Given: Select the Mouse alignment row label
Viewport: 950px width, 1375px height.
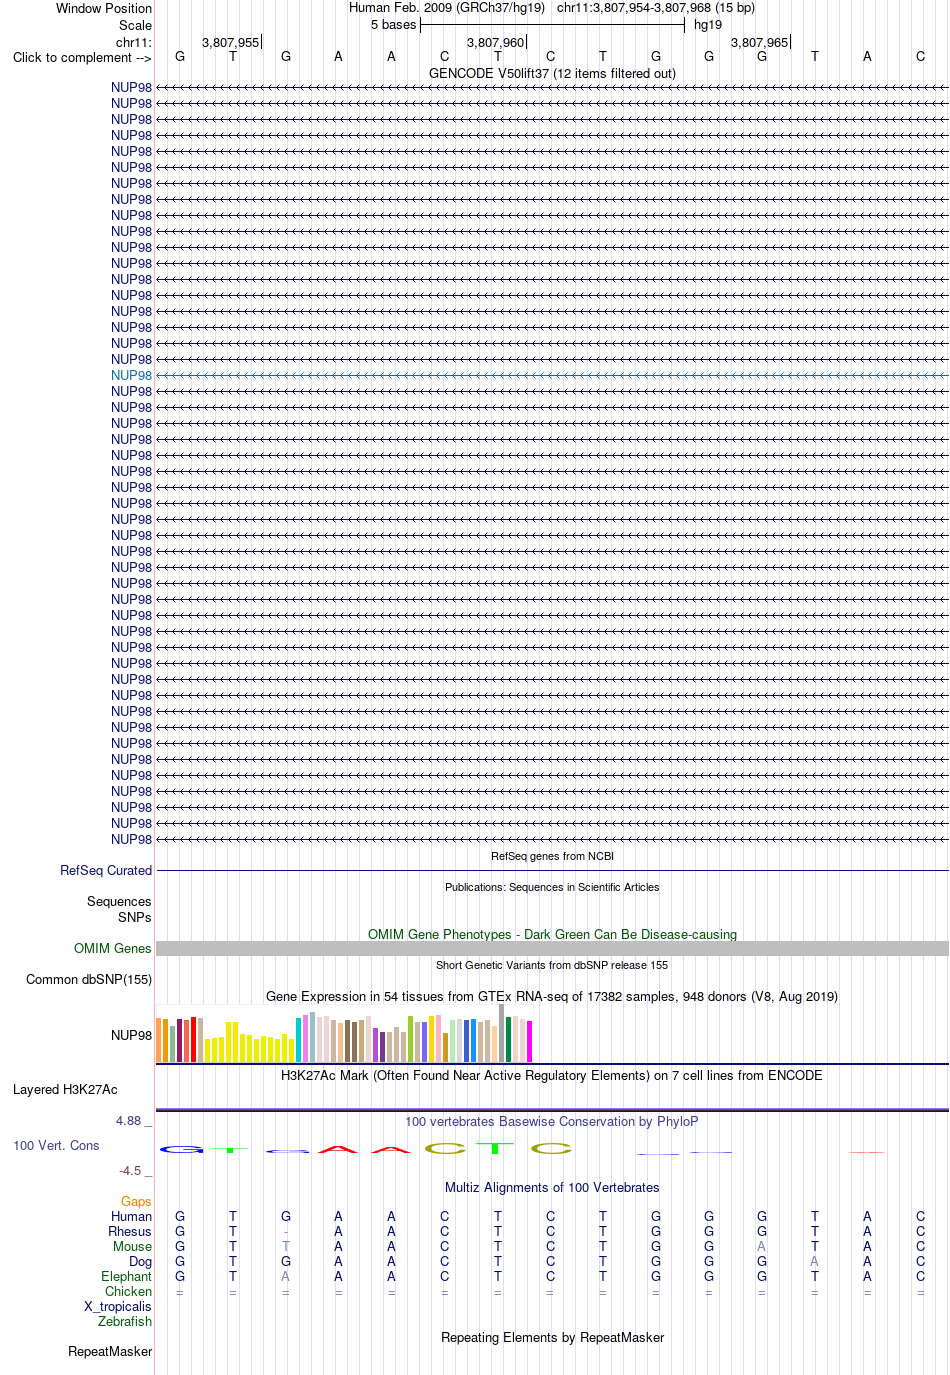Looking at the screenshot, I should (132, 1247).
